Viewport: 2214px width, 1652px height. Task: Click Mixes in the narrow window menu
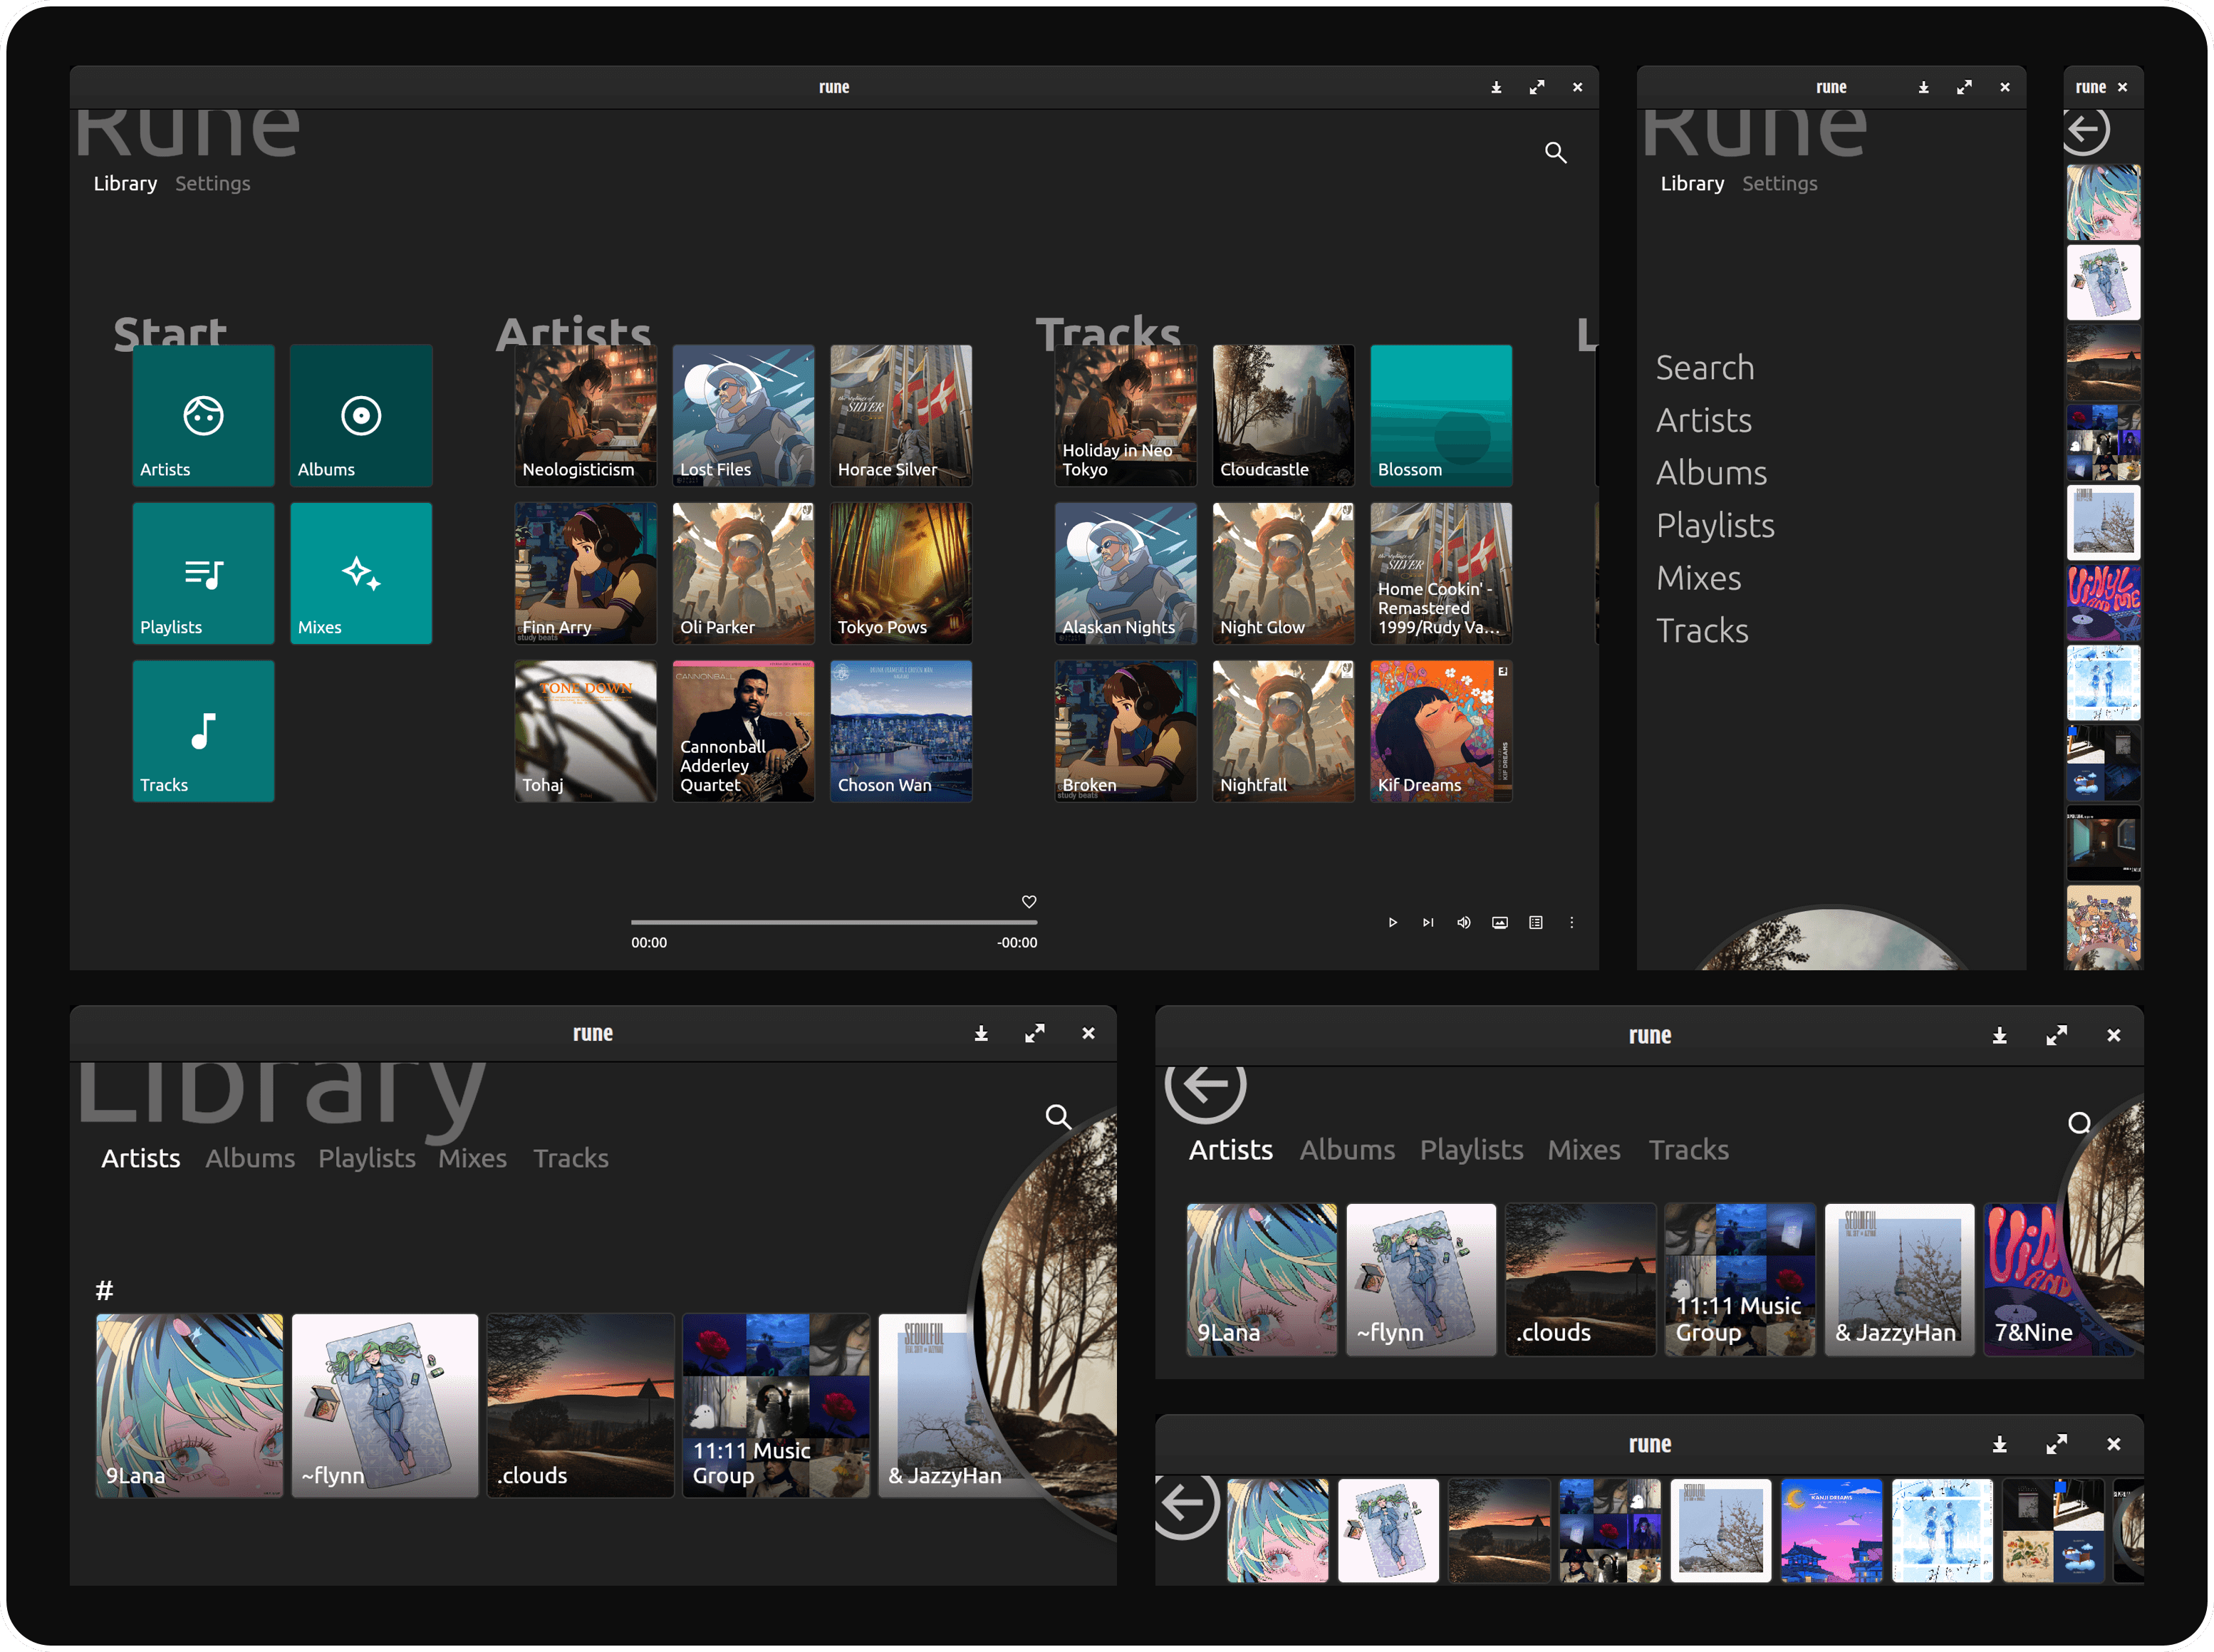pos(1698,579)
